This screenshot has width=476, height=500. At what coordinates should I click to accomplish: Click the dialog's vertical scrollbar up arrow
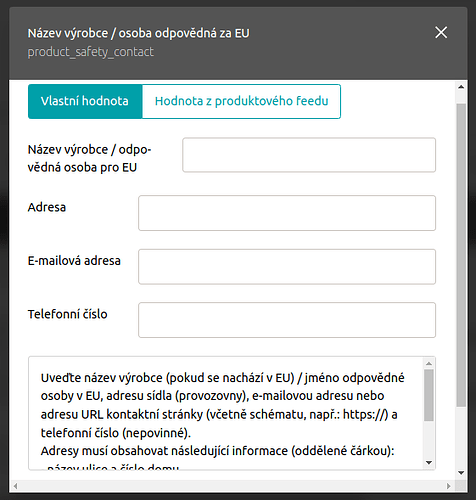click(461, 87)
